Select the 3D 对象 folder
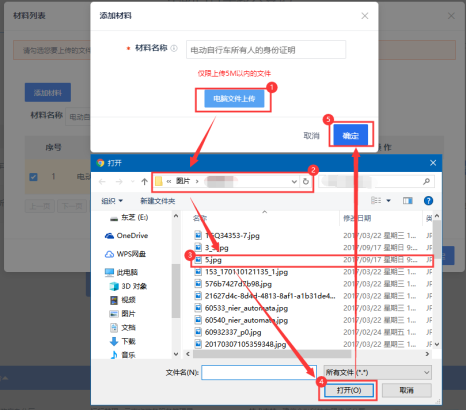The height and width of the screenshot is (411, 466). [128, 286]
